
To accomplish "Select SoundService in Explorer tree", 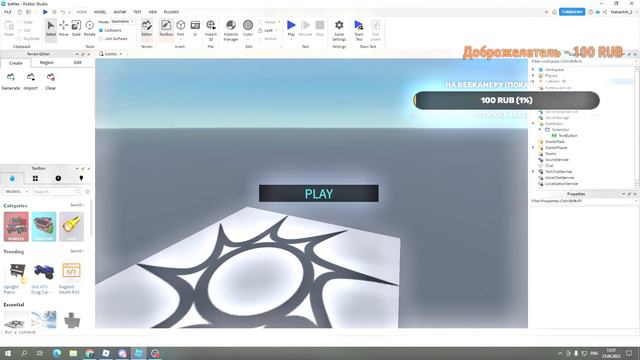I will [x=557, y=160].
